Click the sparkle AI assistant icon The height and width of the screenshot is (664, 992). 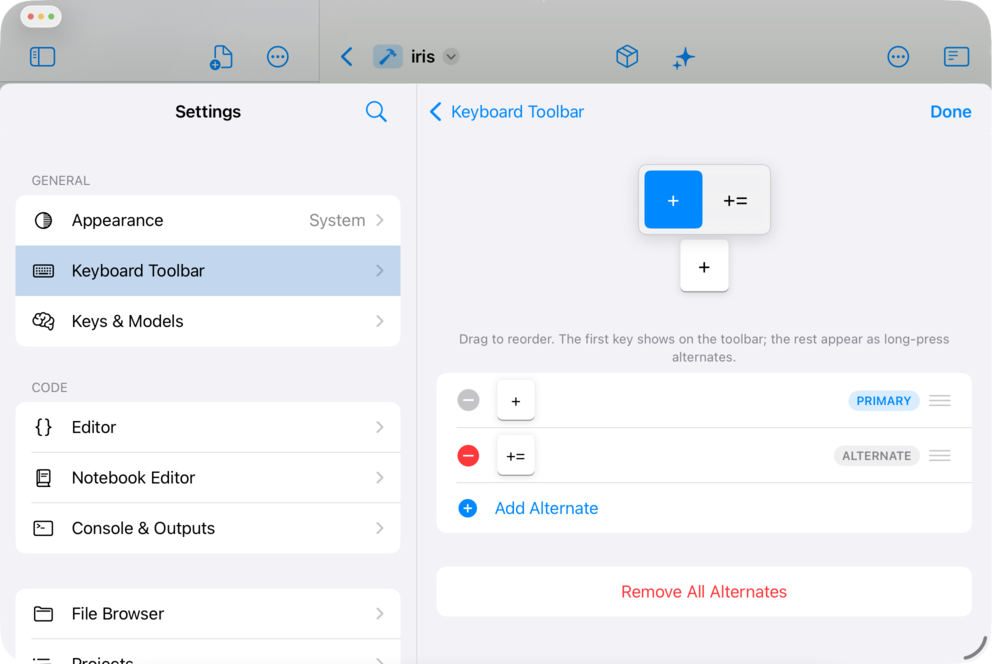tap(683, 58)
